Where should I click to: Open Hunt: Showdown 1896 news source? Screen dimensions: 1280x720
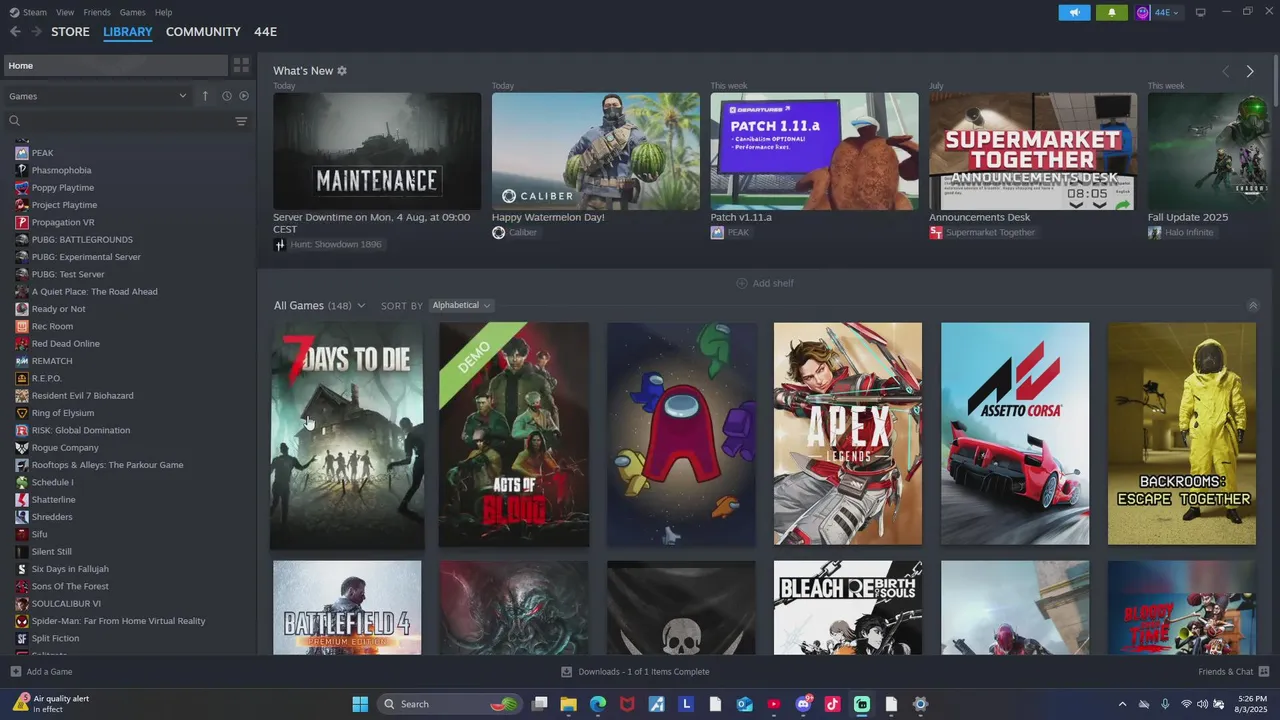tap(335, 244)
